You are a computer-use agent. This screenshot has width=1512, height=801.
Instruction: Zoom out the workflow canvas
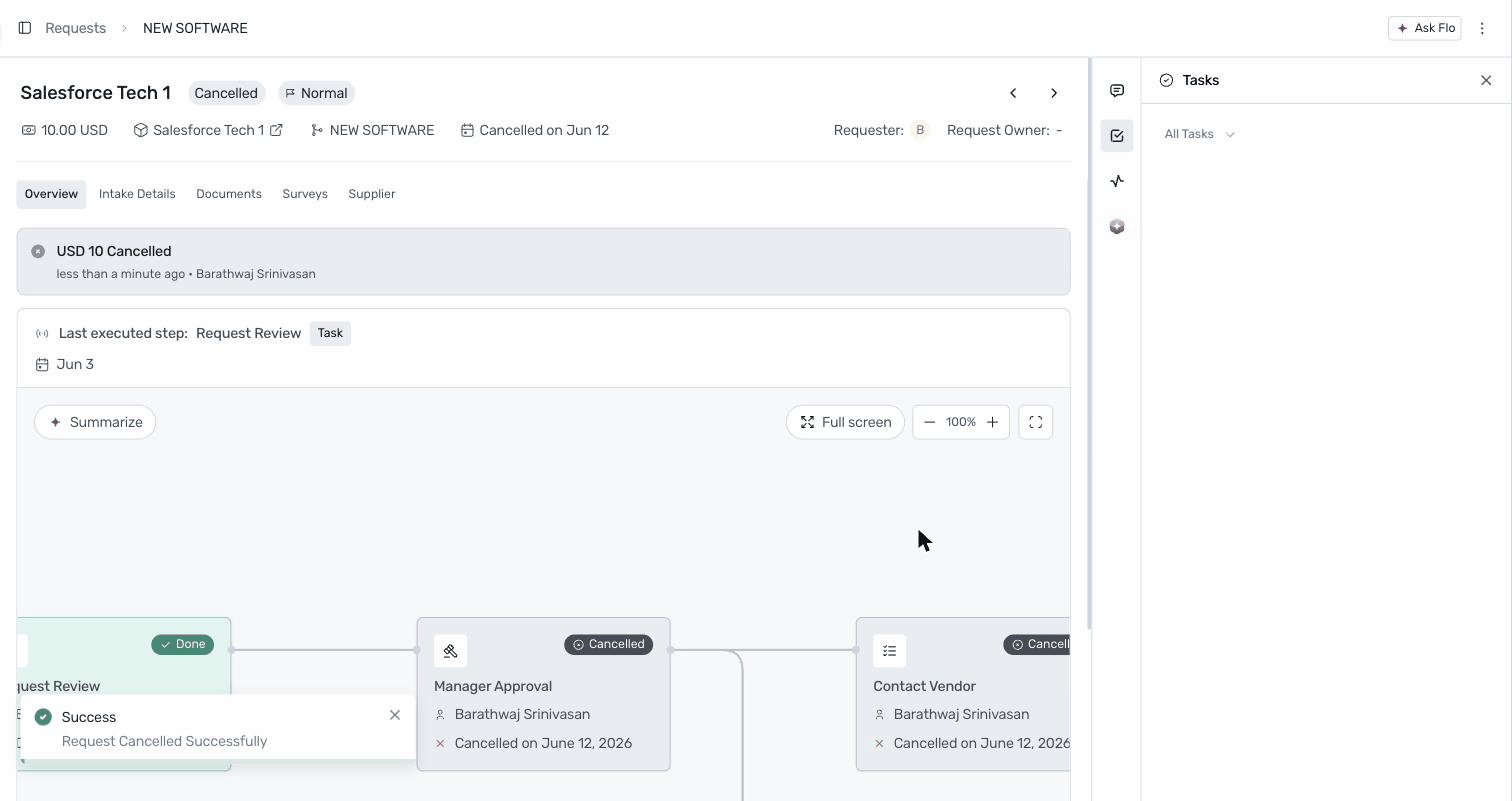pyautogui.click(x=929, y=422)
